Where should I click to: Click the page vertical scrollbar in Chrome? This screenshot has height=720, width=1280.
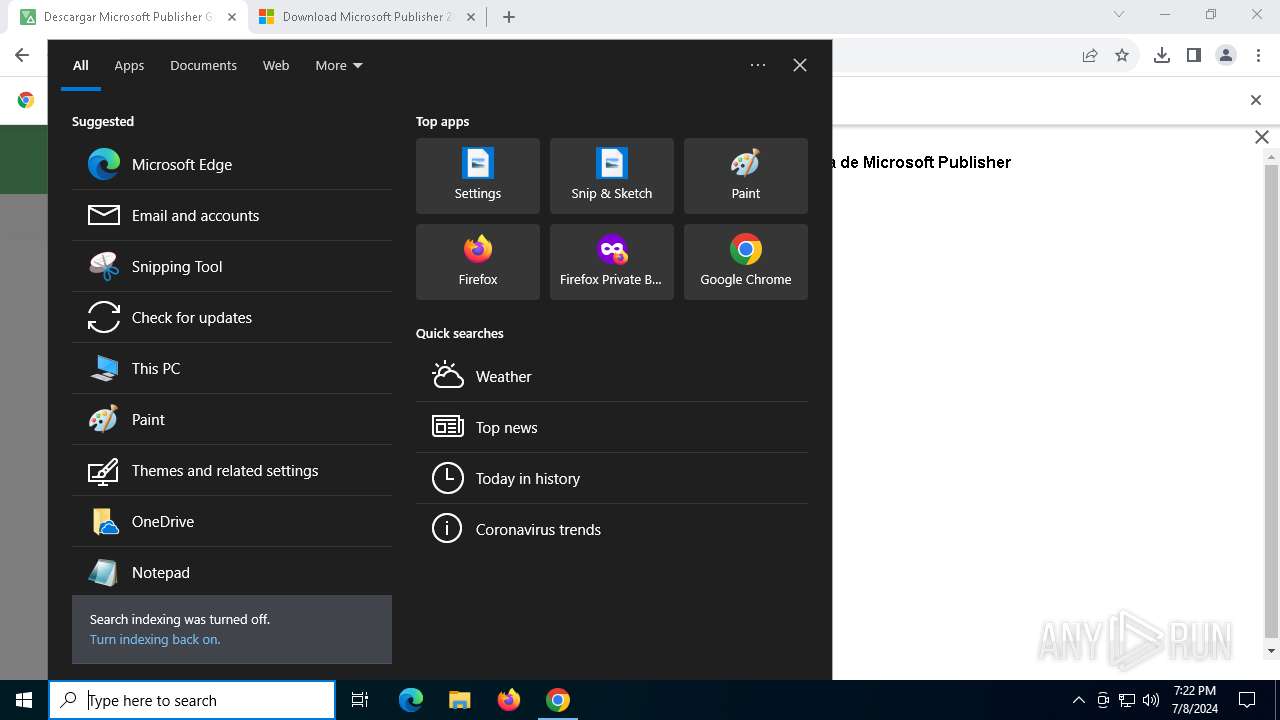(1272, 400)
